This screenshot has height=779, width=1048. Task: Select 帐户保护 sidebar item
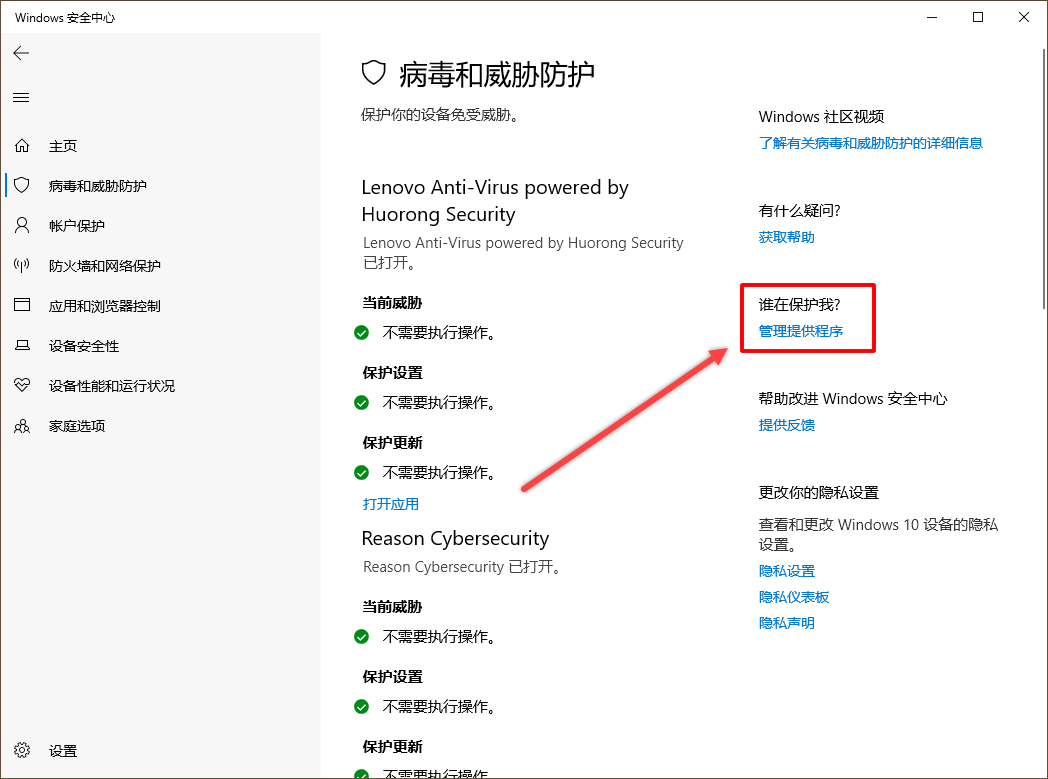pos(77,226)
